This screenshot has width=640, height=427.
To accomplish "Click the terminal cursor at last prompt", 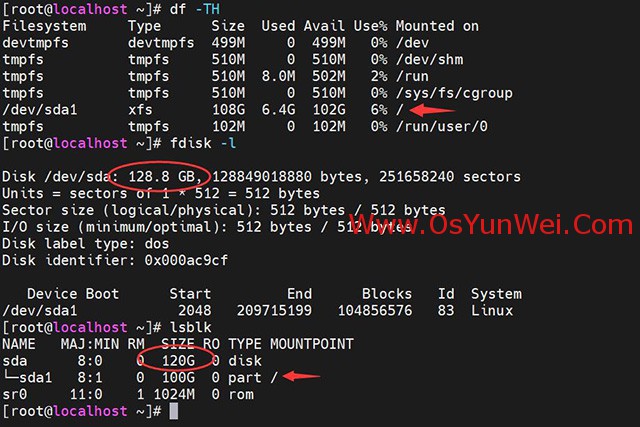I will [x=174, y=411].
